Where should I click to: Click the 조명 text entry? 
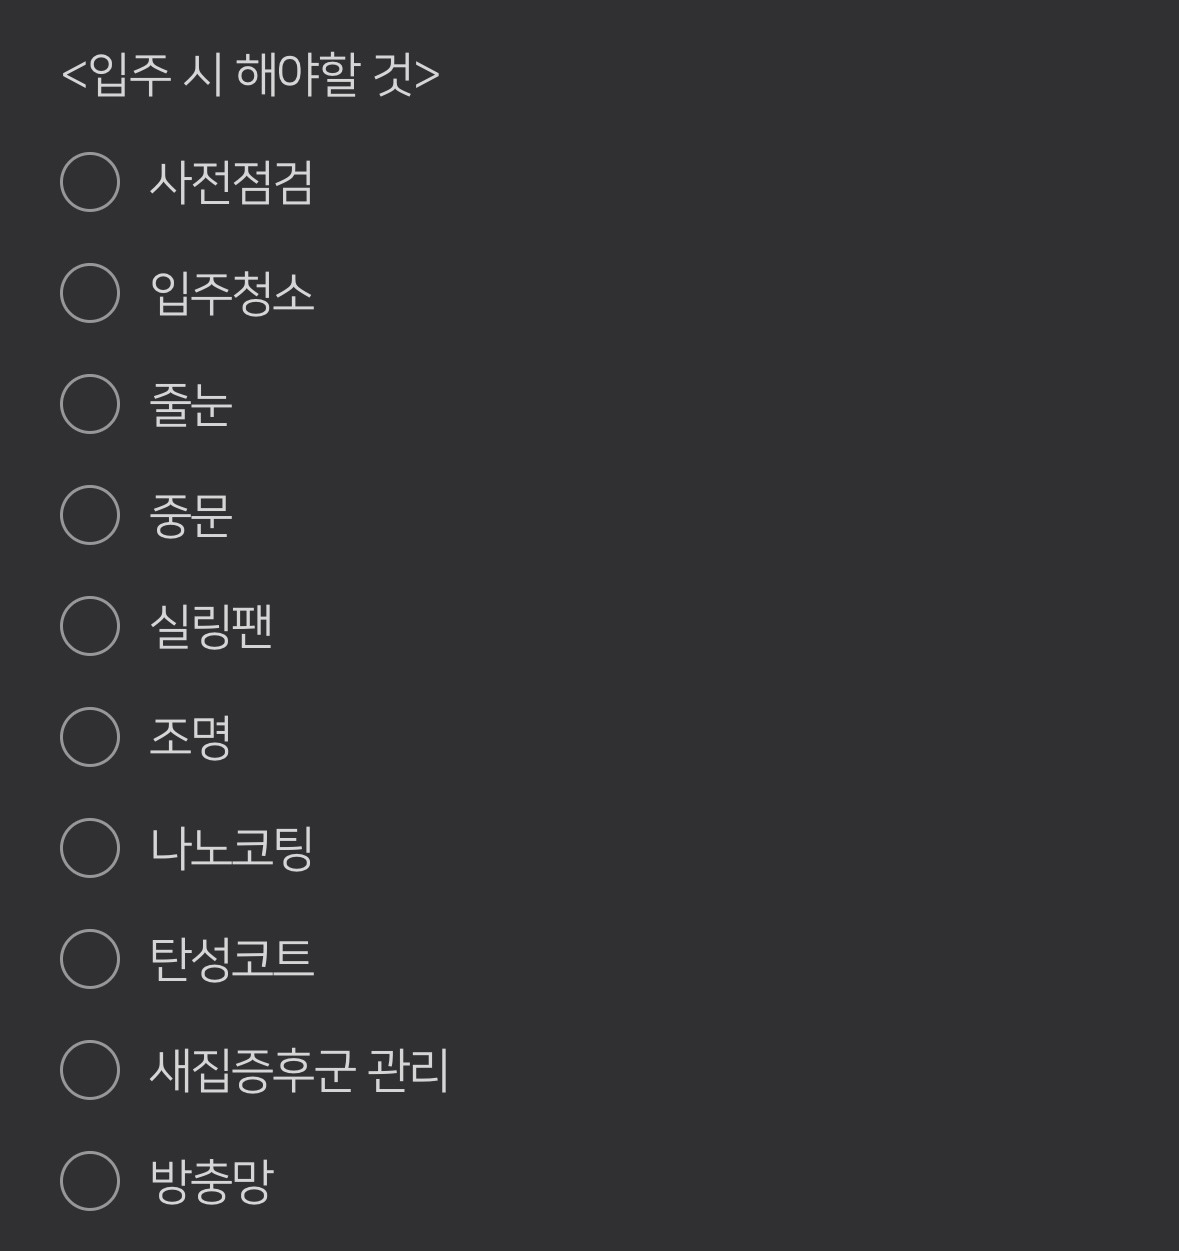coord(190,738)
